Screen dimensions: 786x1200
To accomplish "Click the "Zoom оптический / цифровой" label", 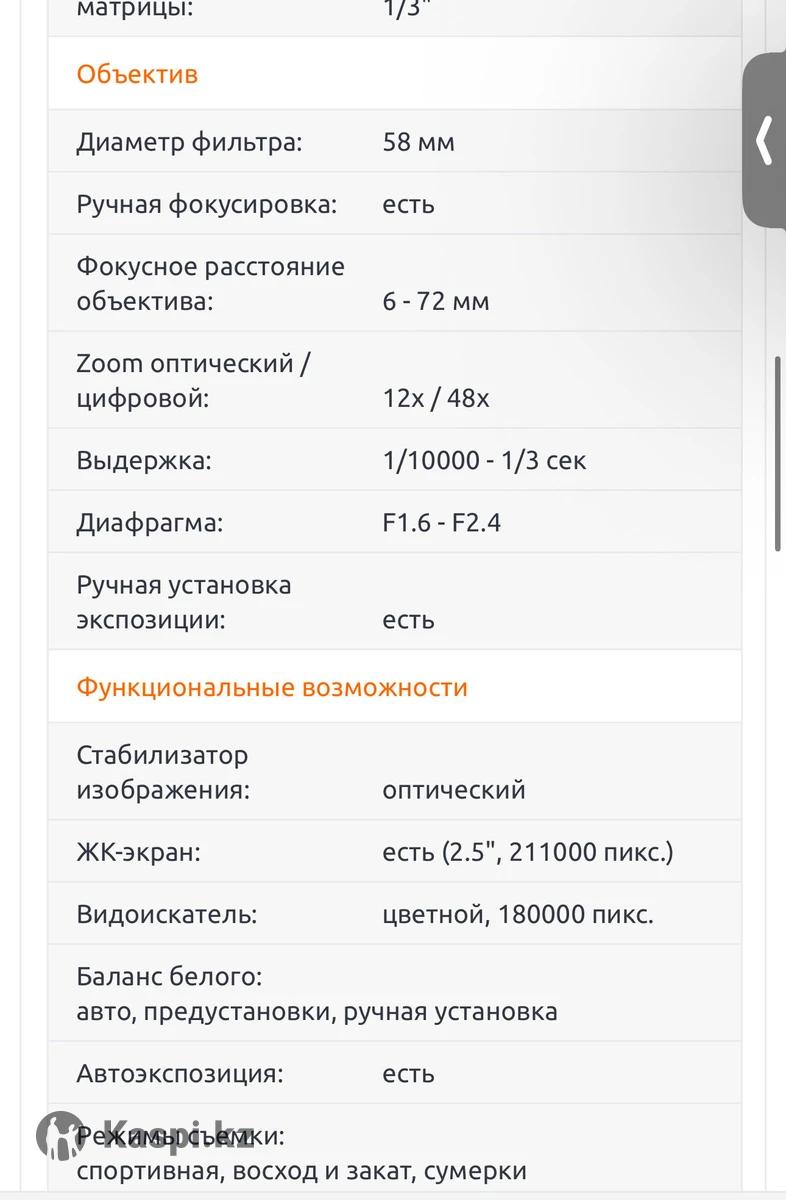I will [x=193, y=381].
